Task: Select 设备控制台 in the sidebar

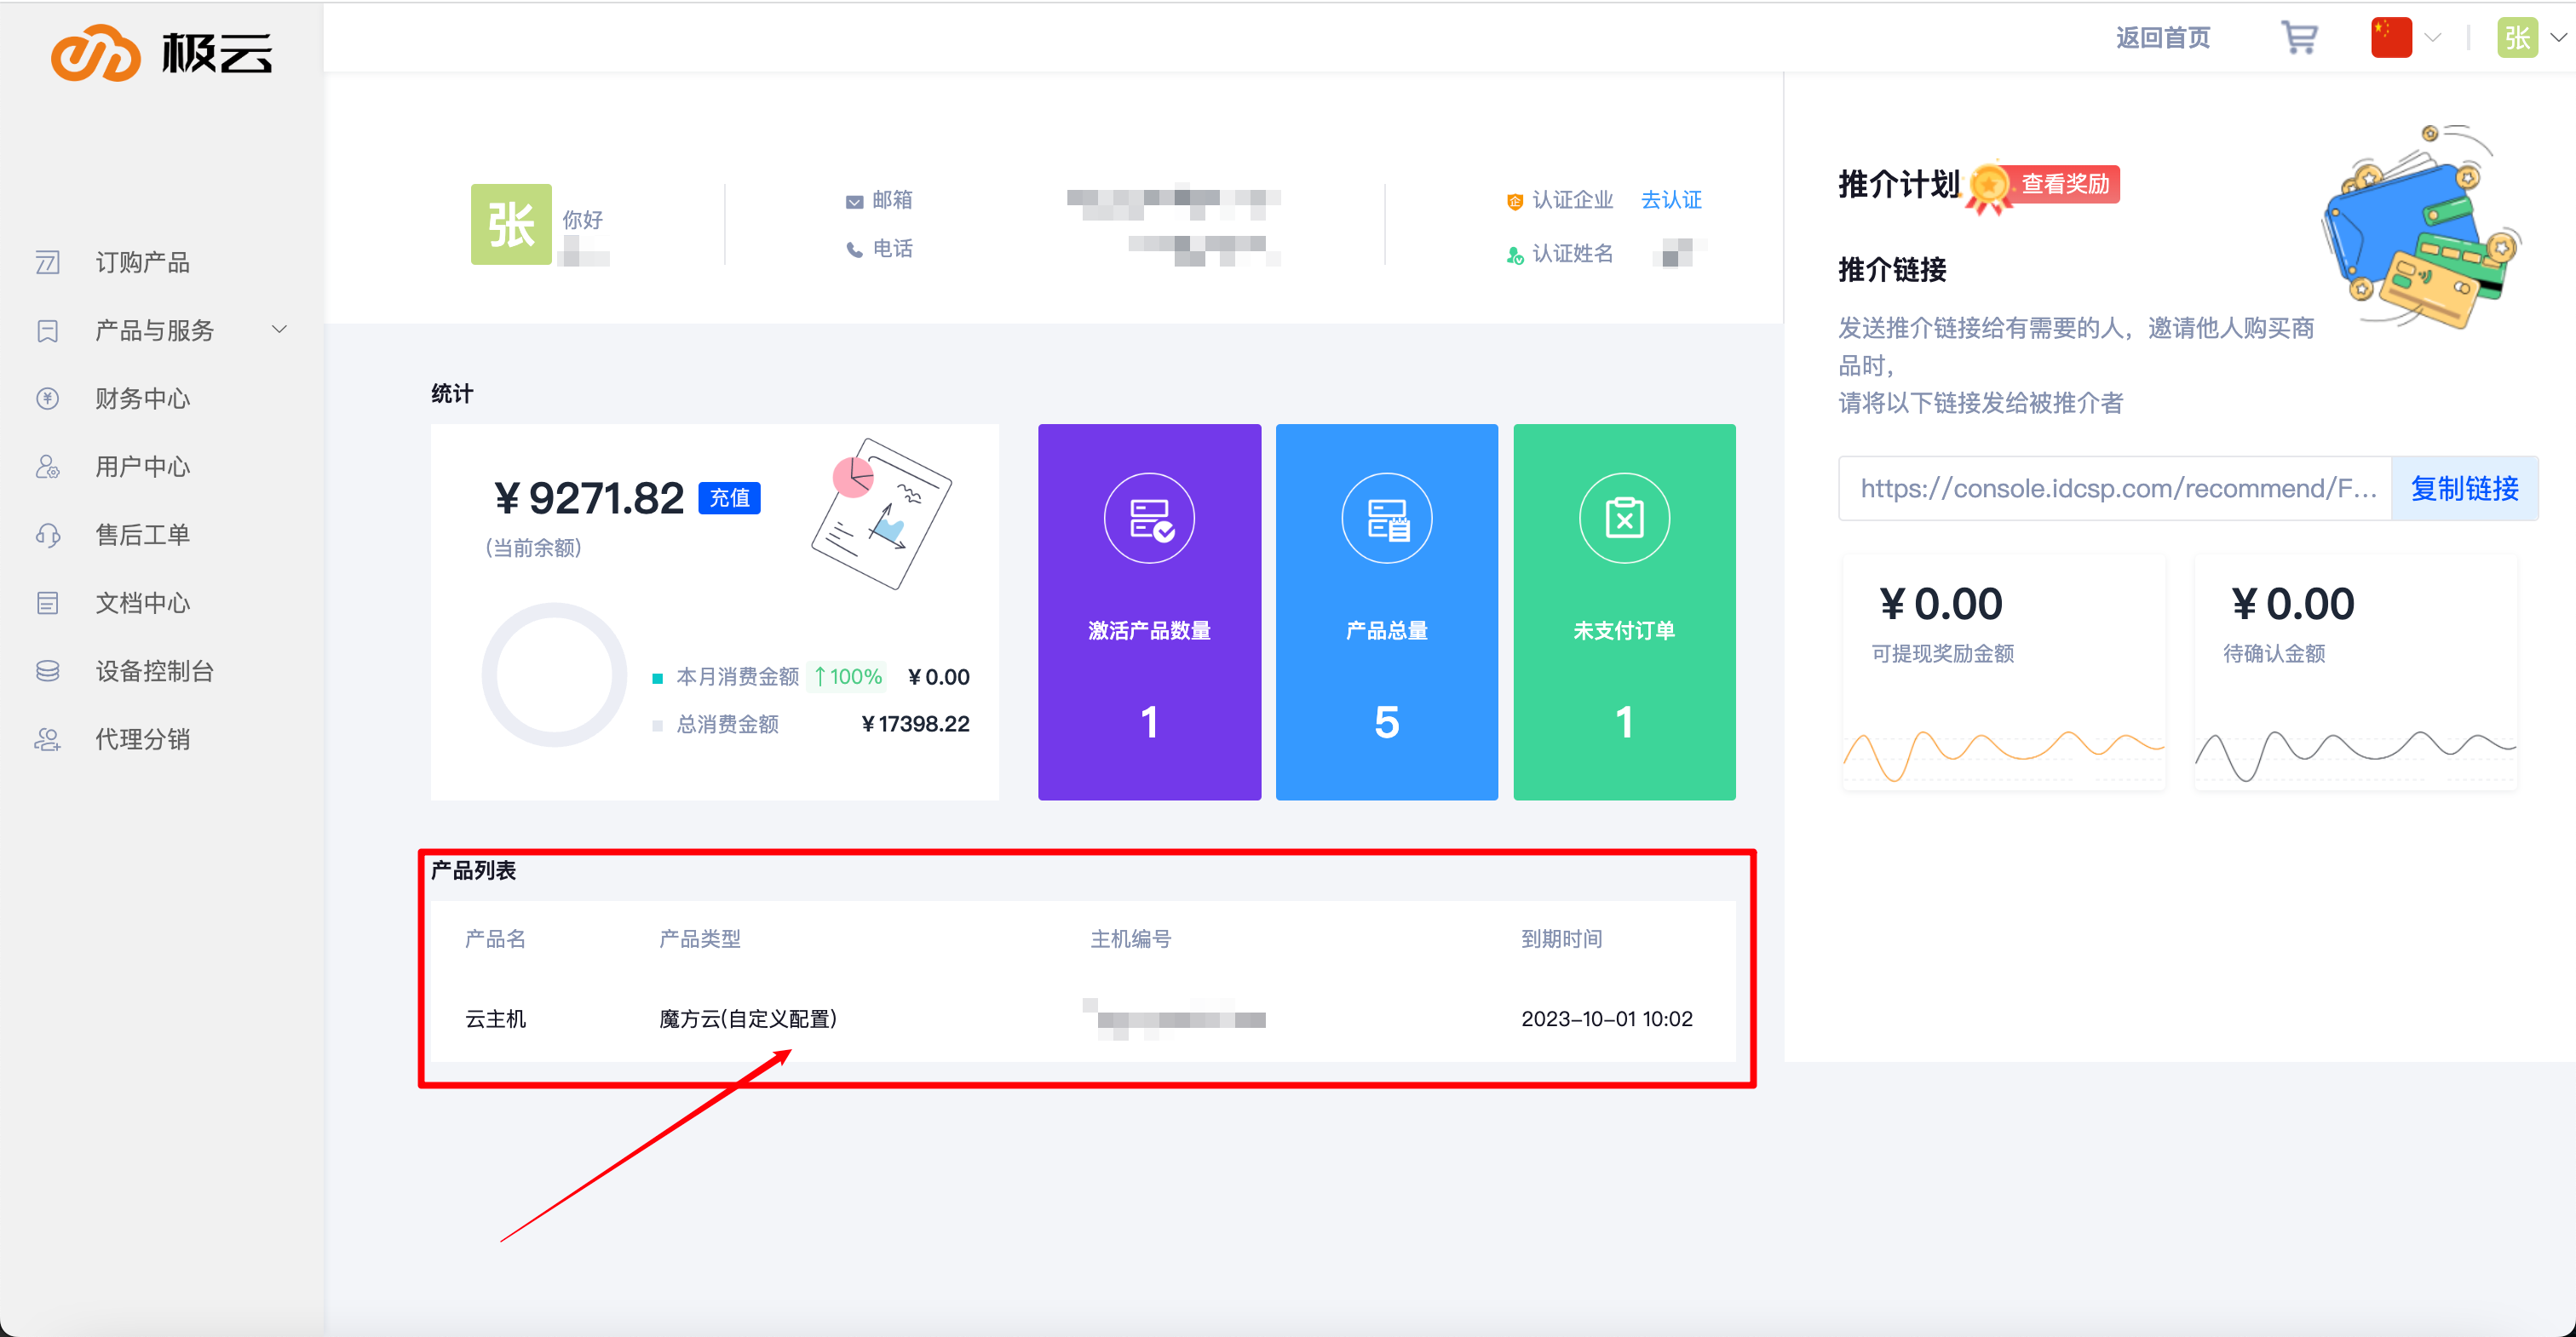Action: click(154, 671)
